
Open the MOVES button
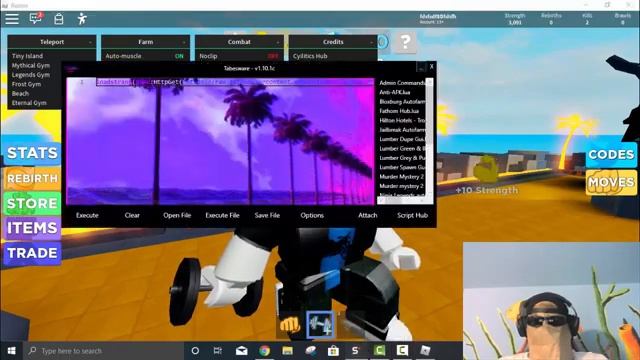pos(611,182)
